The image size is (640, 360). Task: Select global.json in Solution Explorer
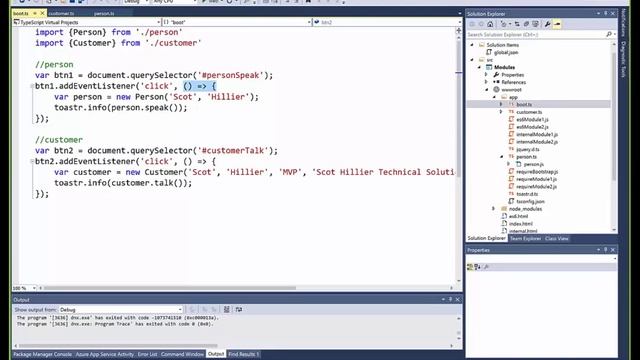[506, 52]
